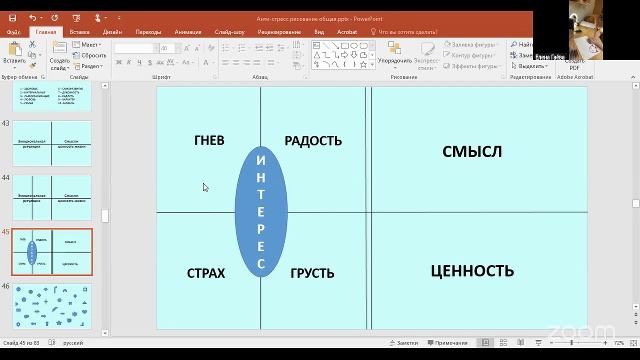Open the Макет layout dropdown
The height and width of the screenshot is (360, 640).
click(87, 44)
